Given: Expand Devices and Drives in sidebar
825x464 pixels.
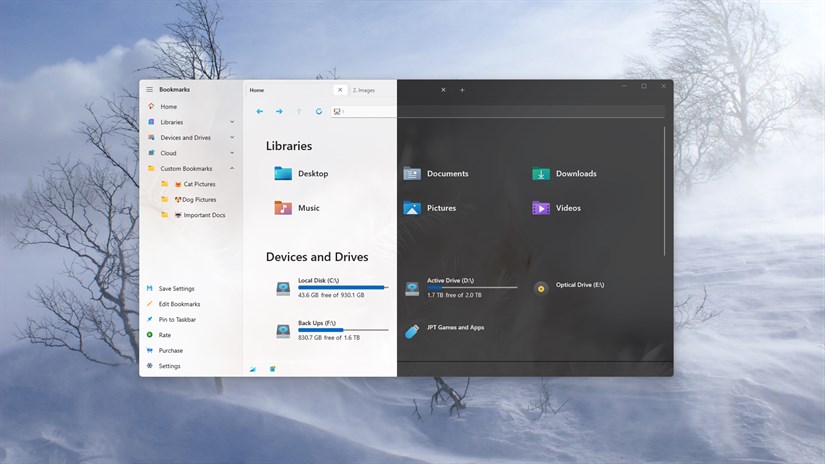Looking at the screenshot, I should click(x=232, y=138).
